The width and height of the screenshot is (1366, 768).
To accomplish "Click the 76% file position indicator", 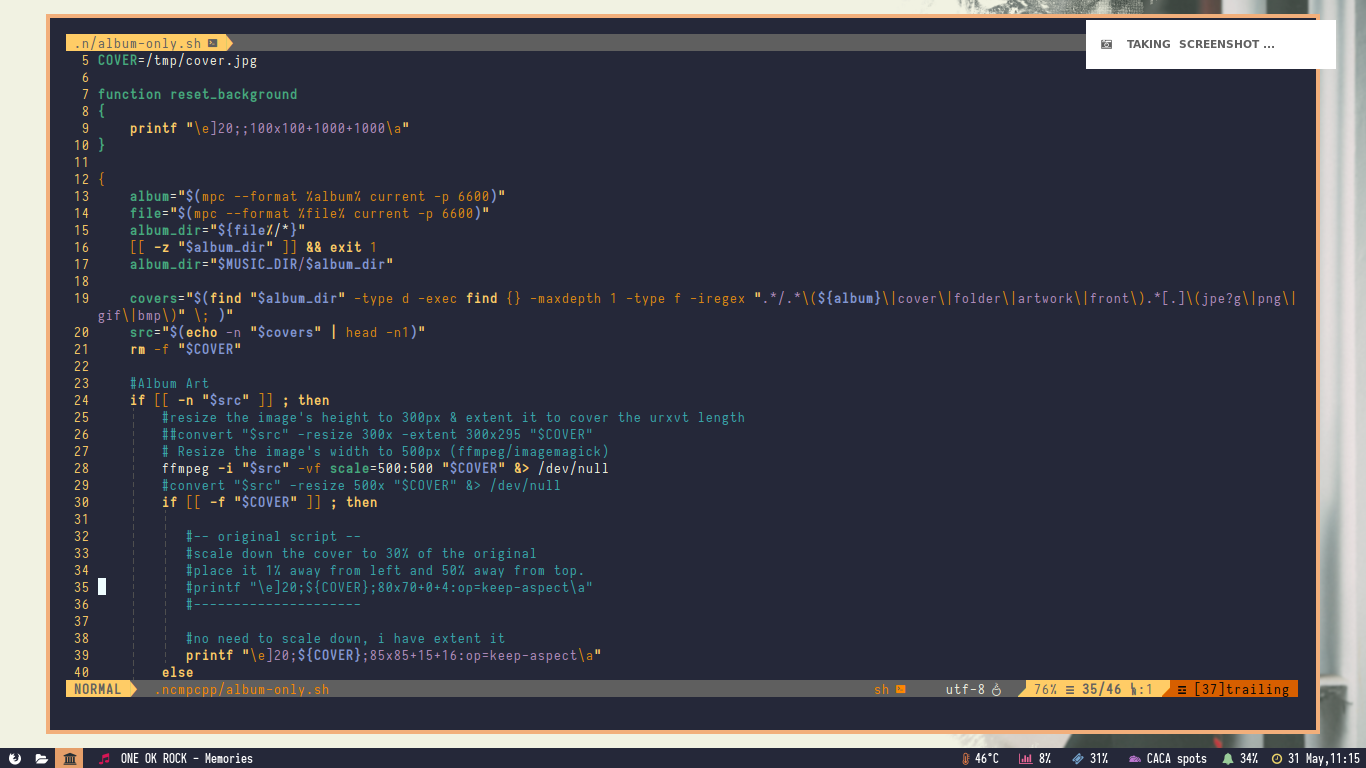I will point(1045,689).
